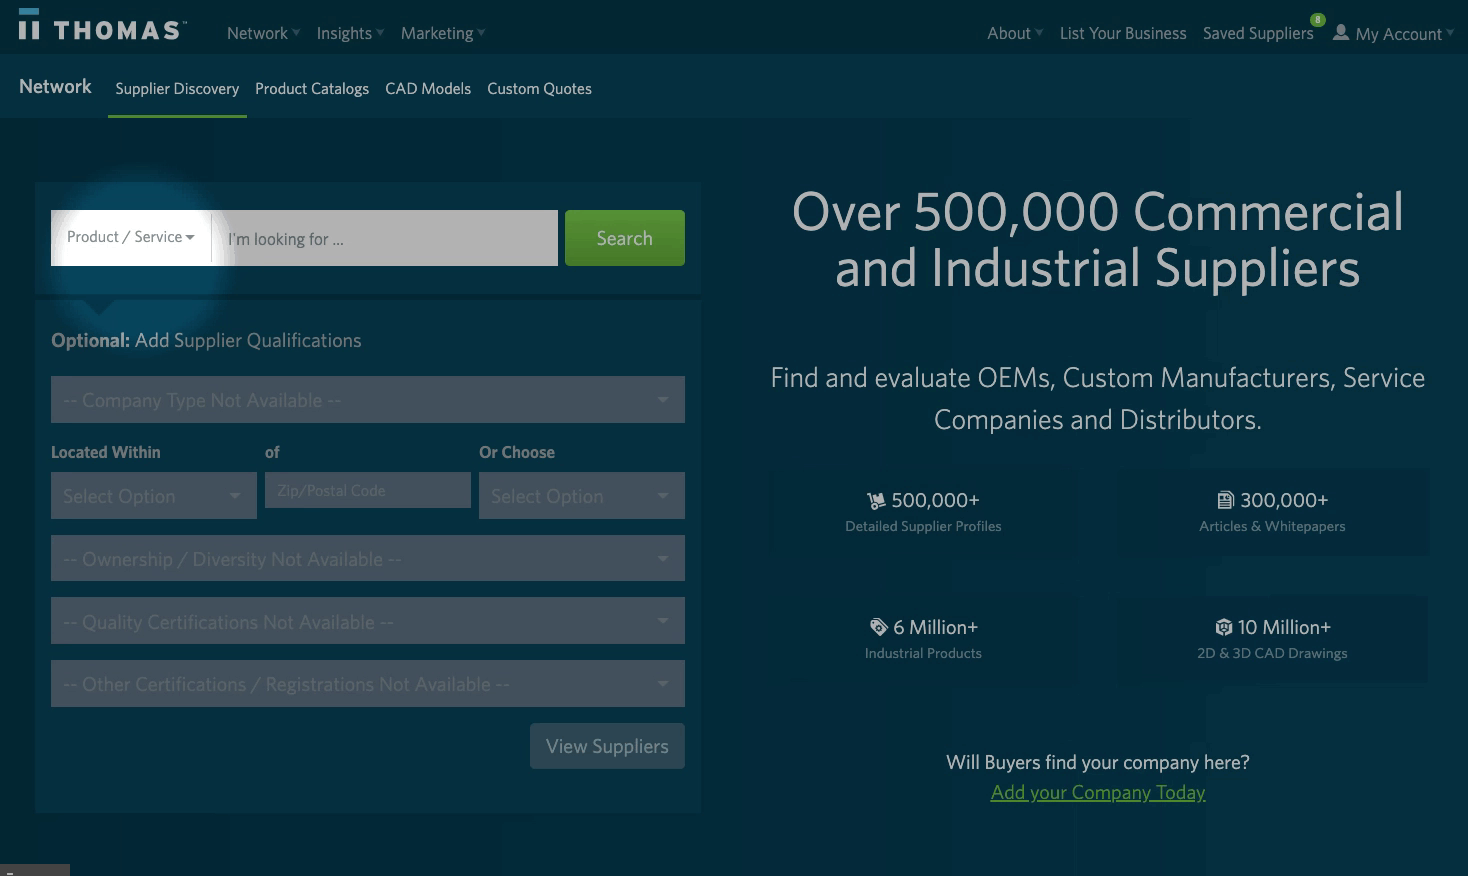
Task: Switch to the CAD Models tab
Action: [x=427, y=89]
